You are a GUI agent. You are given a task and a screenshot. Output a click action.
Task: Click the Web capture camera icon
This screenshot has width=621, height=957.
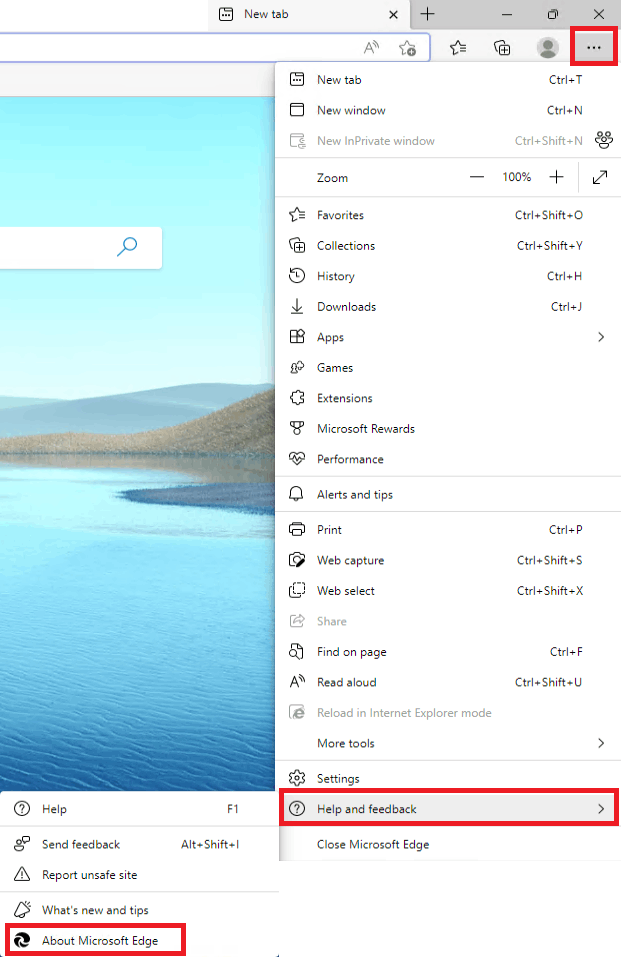(297, 560)
